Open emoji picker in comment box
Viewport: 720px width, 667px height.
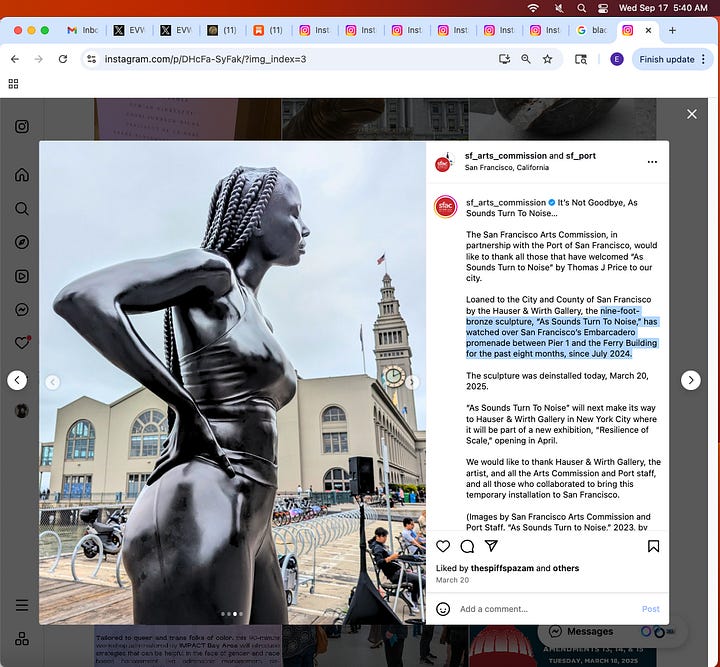(x=443, y=609)
